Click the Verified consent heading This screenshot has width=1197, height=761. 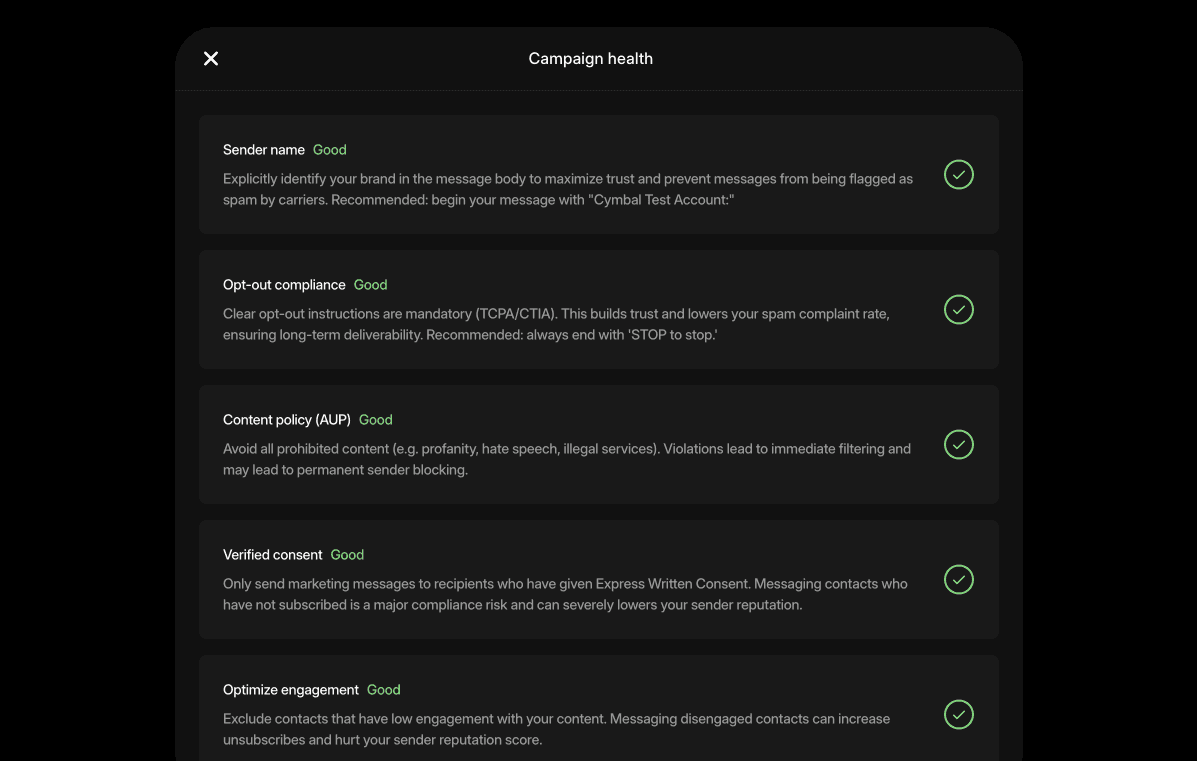point(273,555)
